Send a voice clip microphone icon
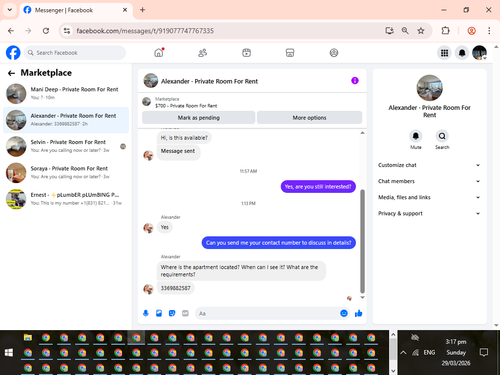The width and height of the screenshot is (500, 375). [146, 313]
